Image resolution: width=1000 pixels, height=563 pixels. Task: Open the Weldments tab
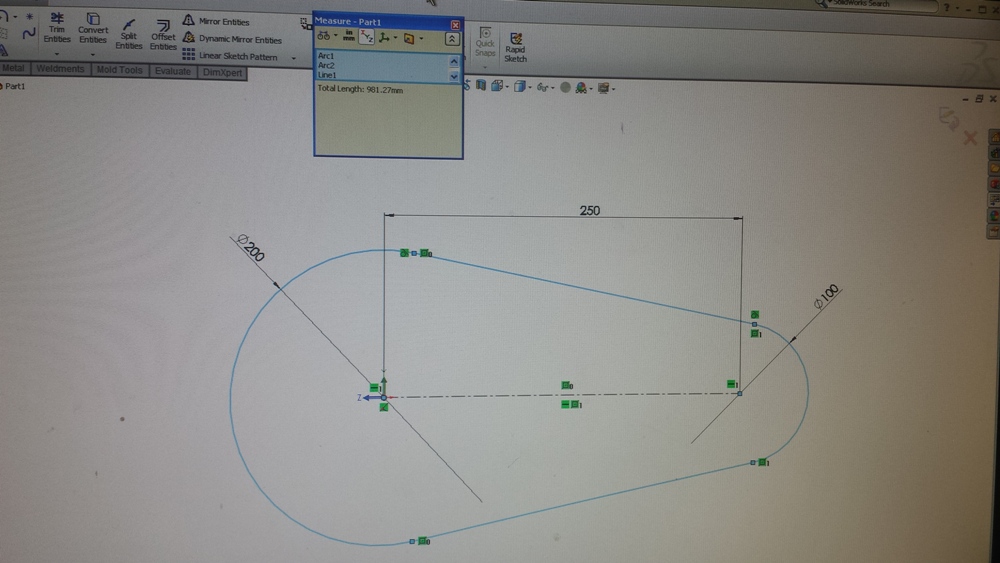click(x=60, y=70)
